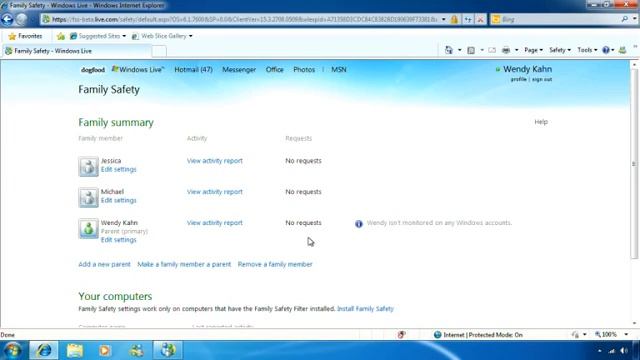Click Add a new parent
This screenshot has height=360, width=640.
tap(104, 264)
